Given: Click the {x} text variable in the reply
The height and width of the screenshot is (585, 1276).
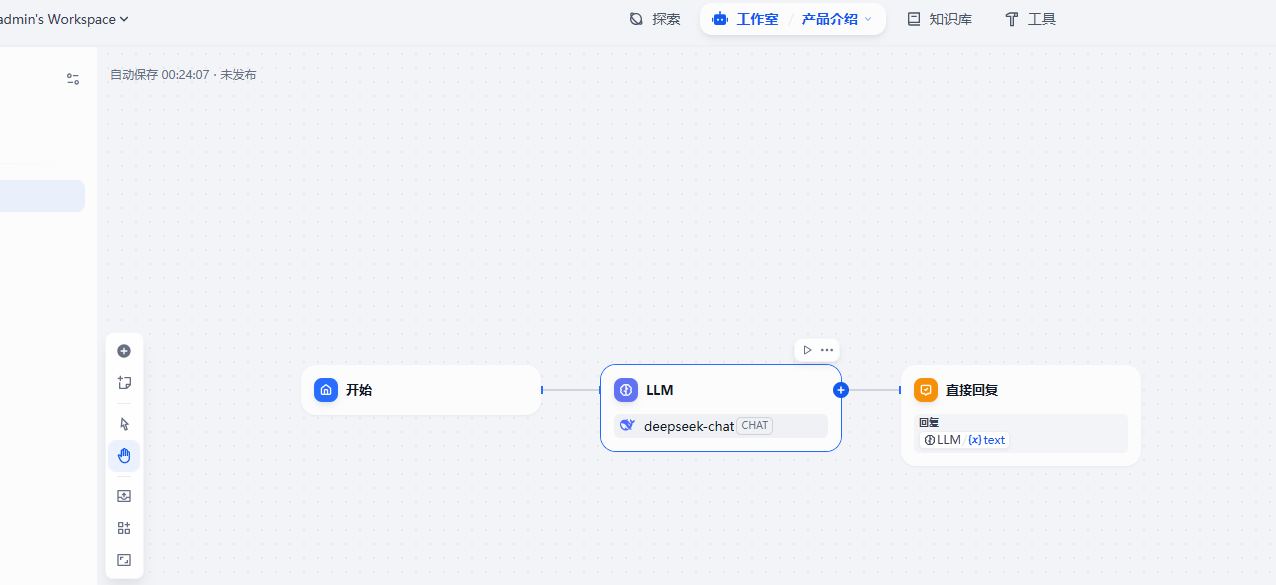Looking at the screenshot, I should [987, 440].
